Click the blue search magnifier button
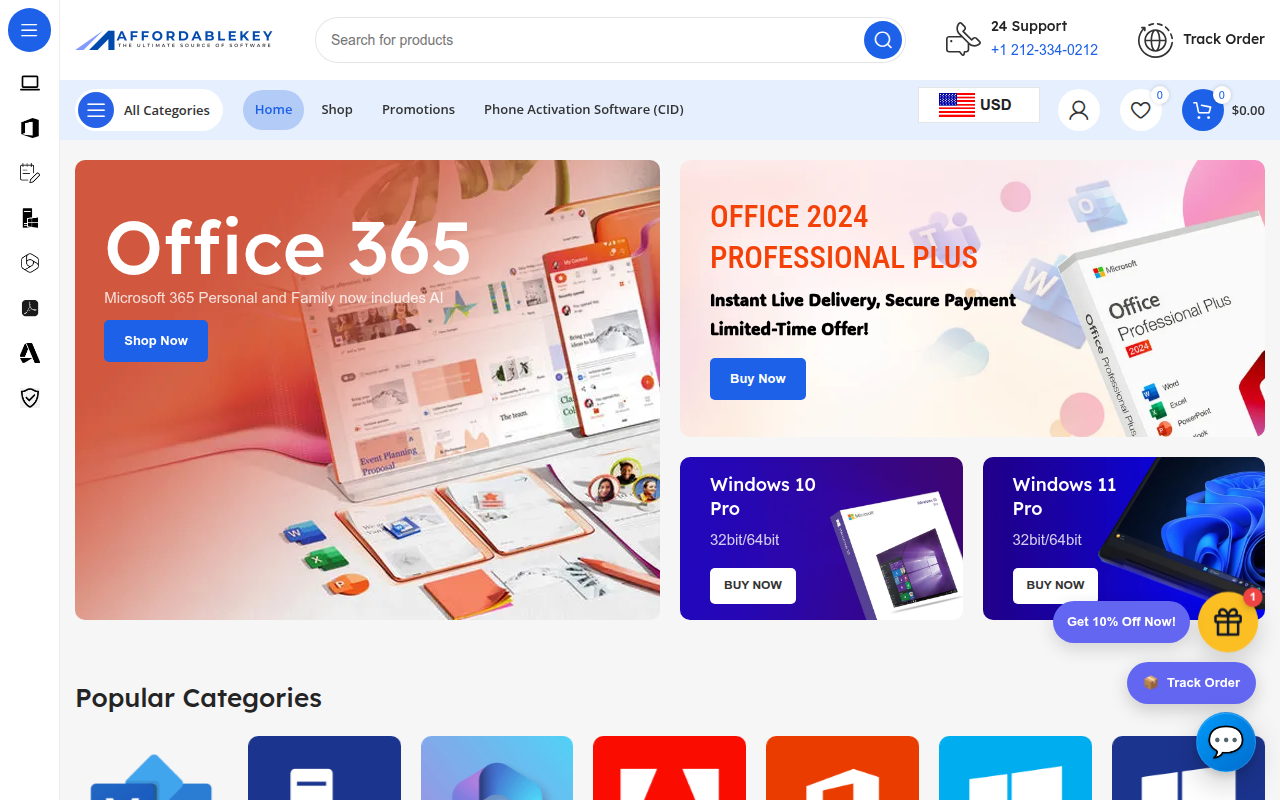 (883, 40)
